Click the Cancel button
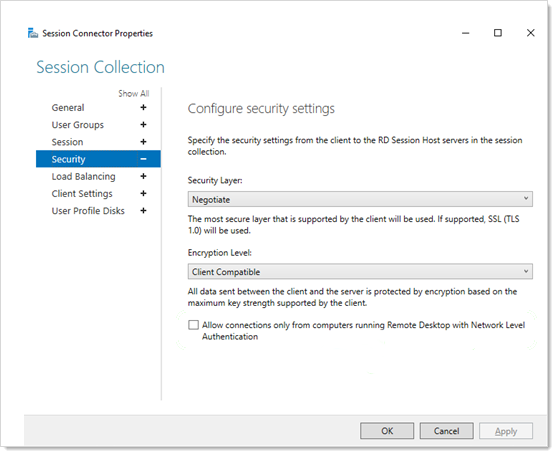This screenshot has width=556, height=455. tap(446, 431)
